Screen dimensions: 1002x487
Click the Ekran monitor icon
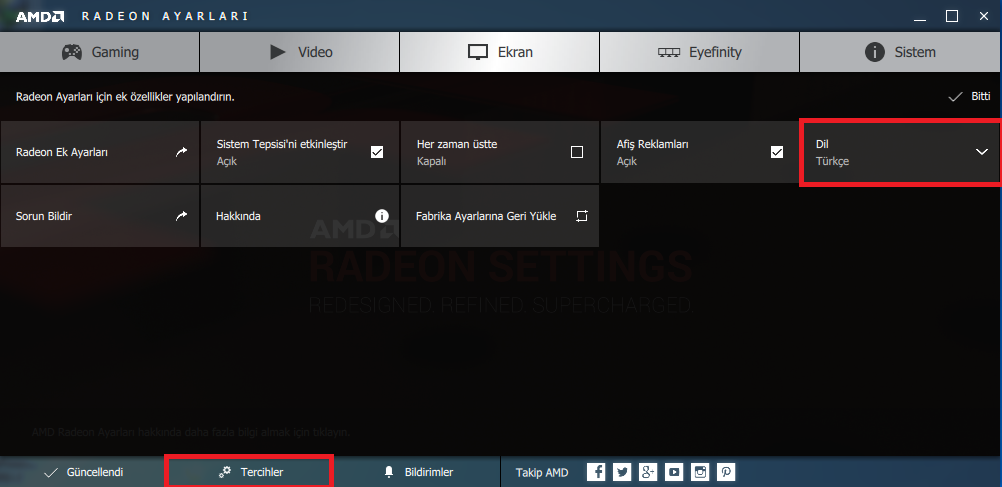(x=478, y=52)
